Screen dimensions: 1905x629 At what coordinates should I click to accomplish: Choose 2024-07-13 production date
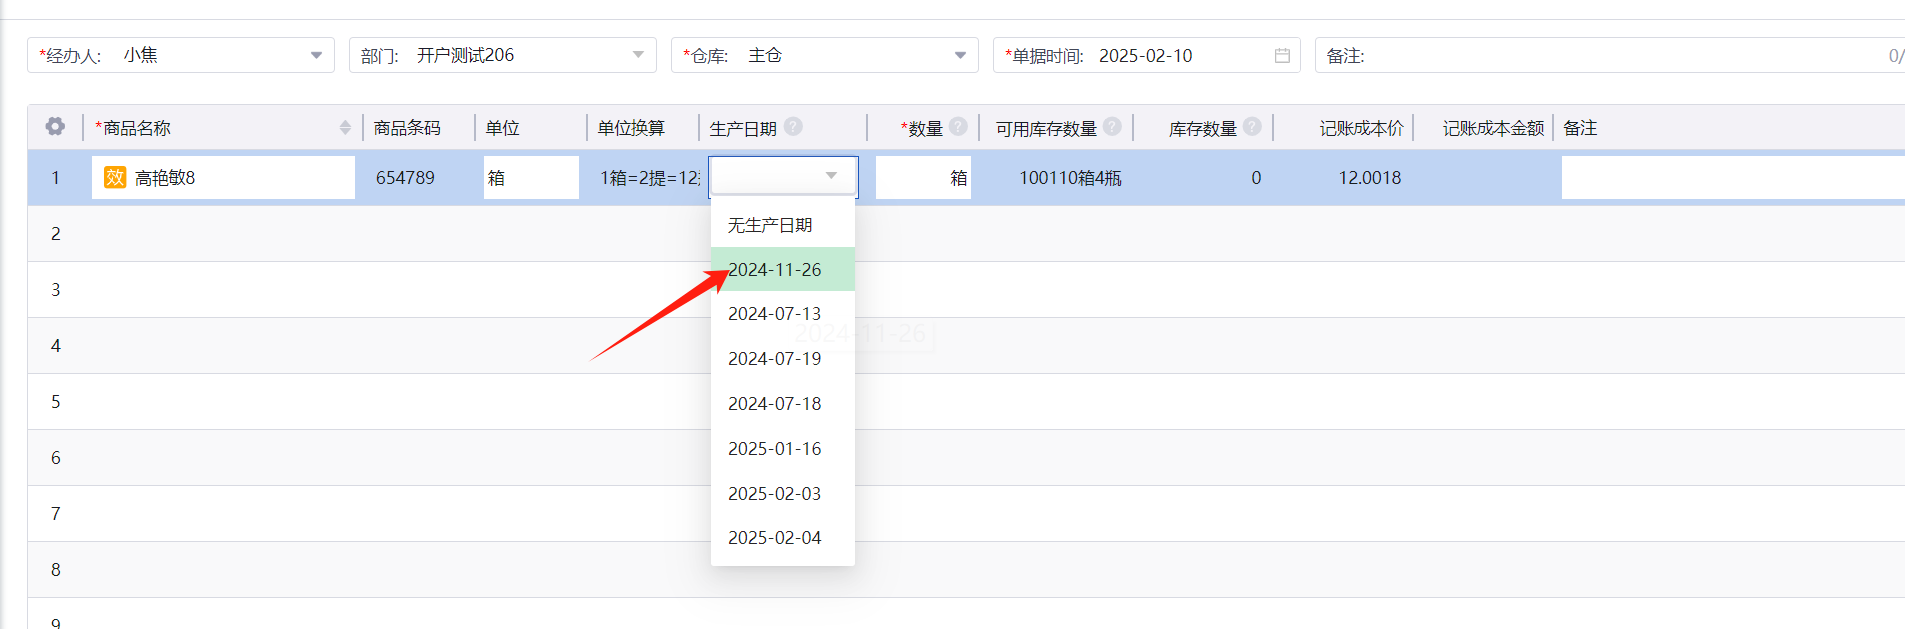tap(775, 314)
